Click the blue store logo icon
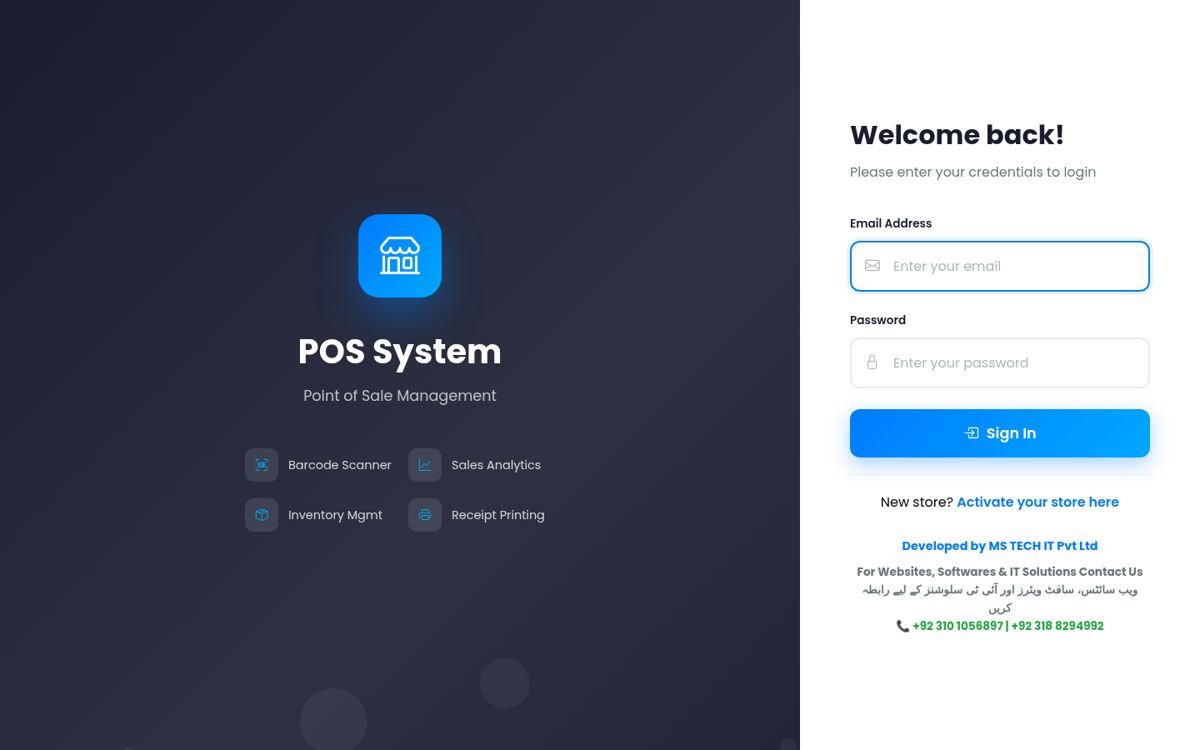The height and width of the screenshot is (750, 1200). [x=400, y=256]
